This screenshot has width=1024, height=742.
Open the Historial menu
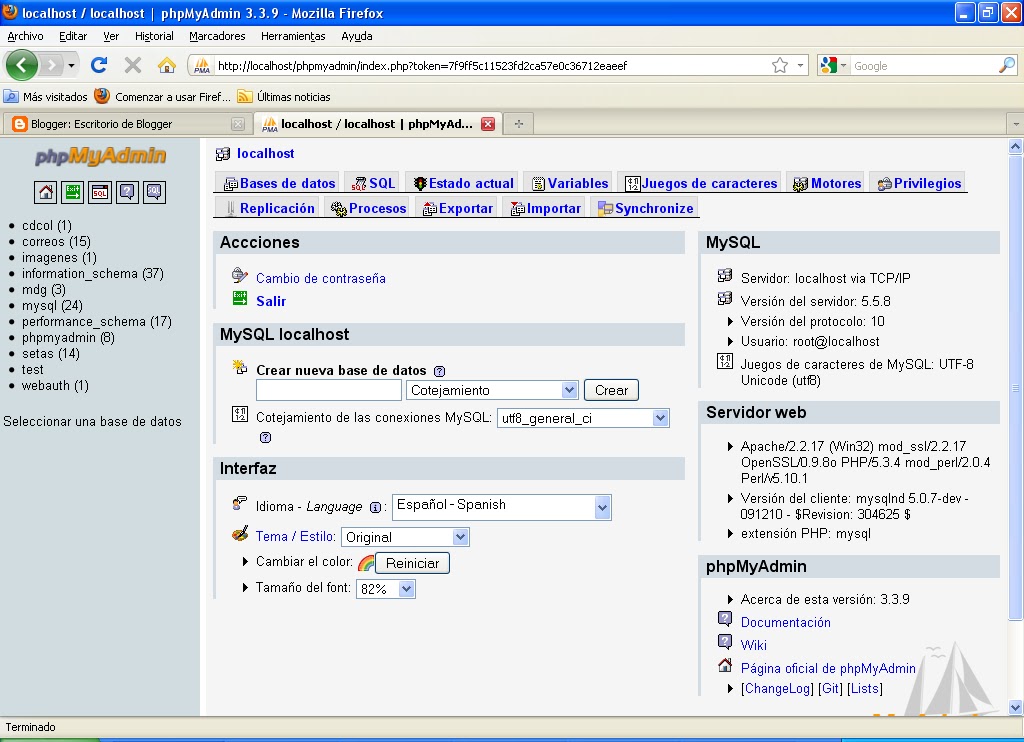tap(154, 36)
